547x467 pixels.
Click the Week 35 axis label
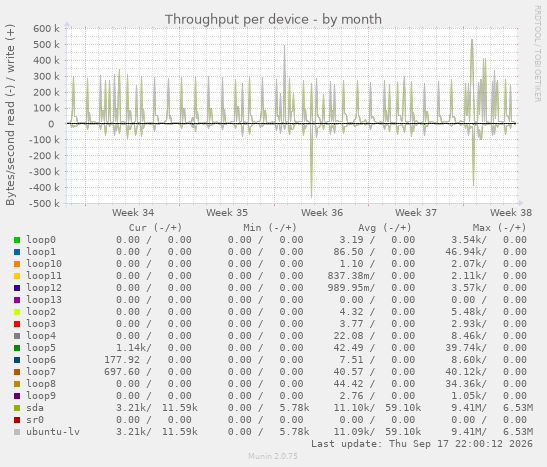pos(227,213)
